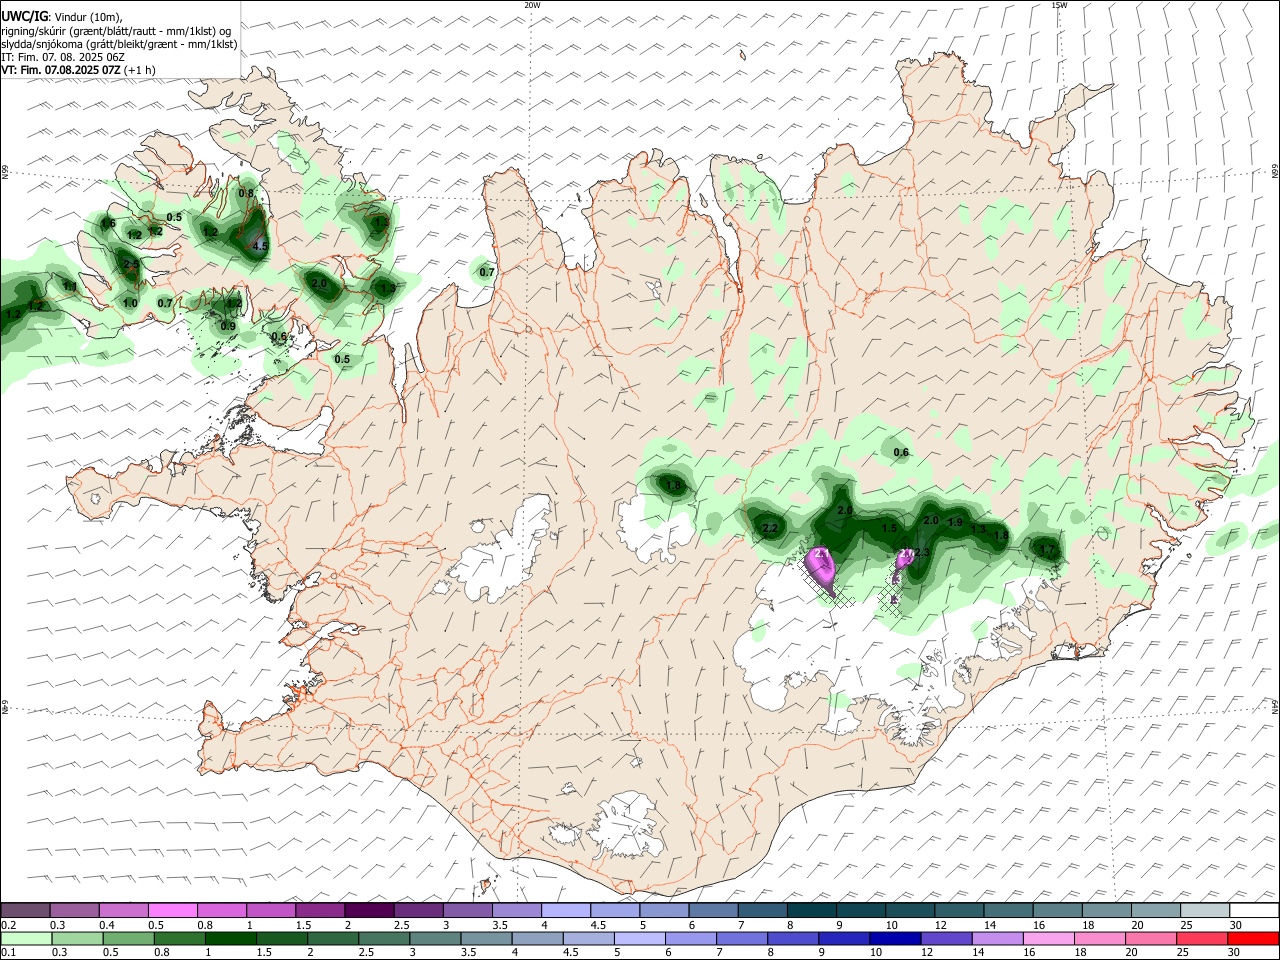Click the lilac 14 swatch in lower legend row

[997, 938]
